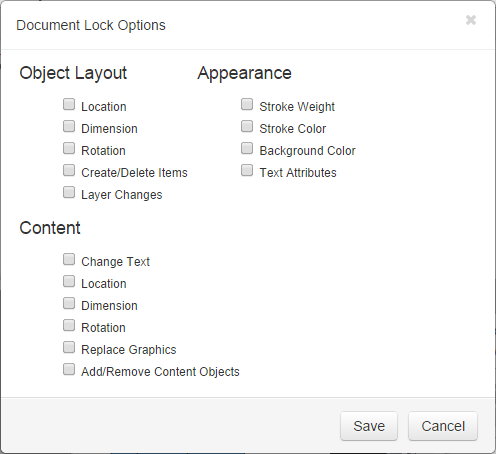The height and width of the screenshot is (454, 496).
Task: Check Object Layout Dimension option
Action: click(x=69, y=126)
